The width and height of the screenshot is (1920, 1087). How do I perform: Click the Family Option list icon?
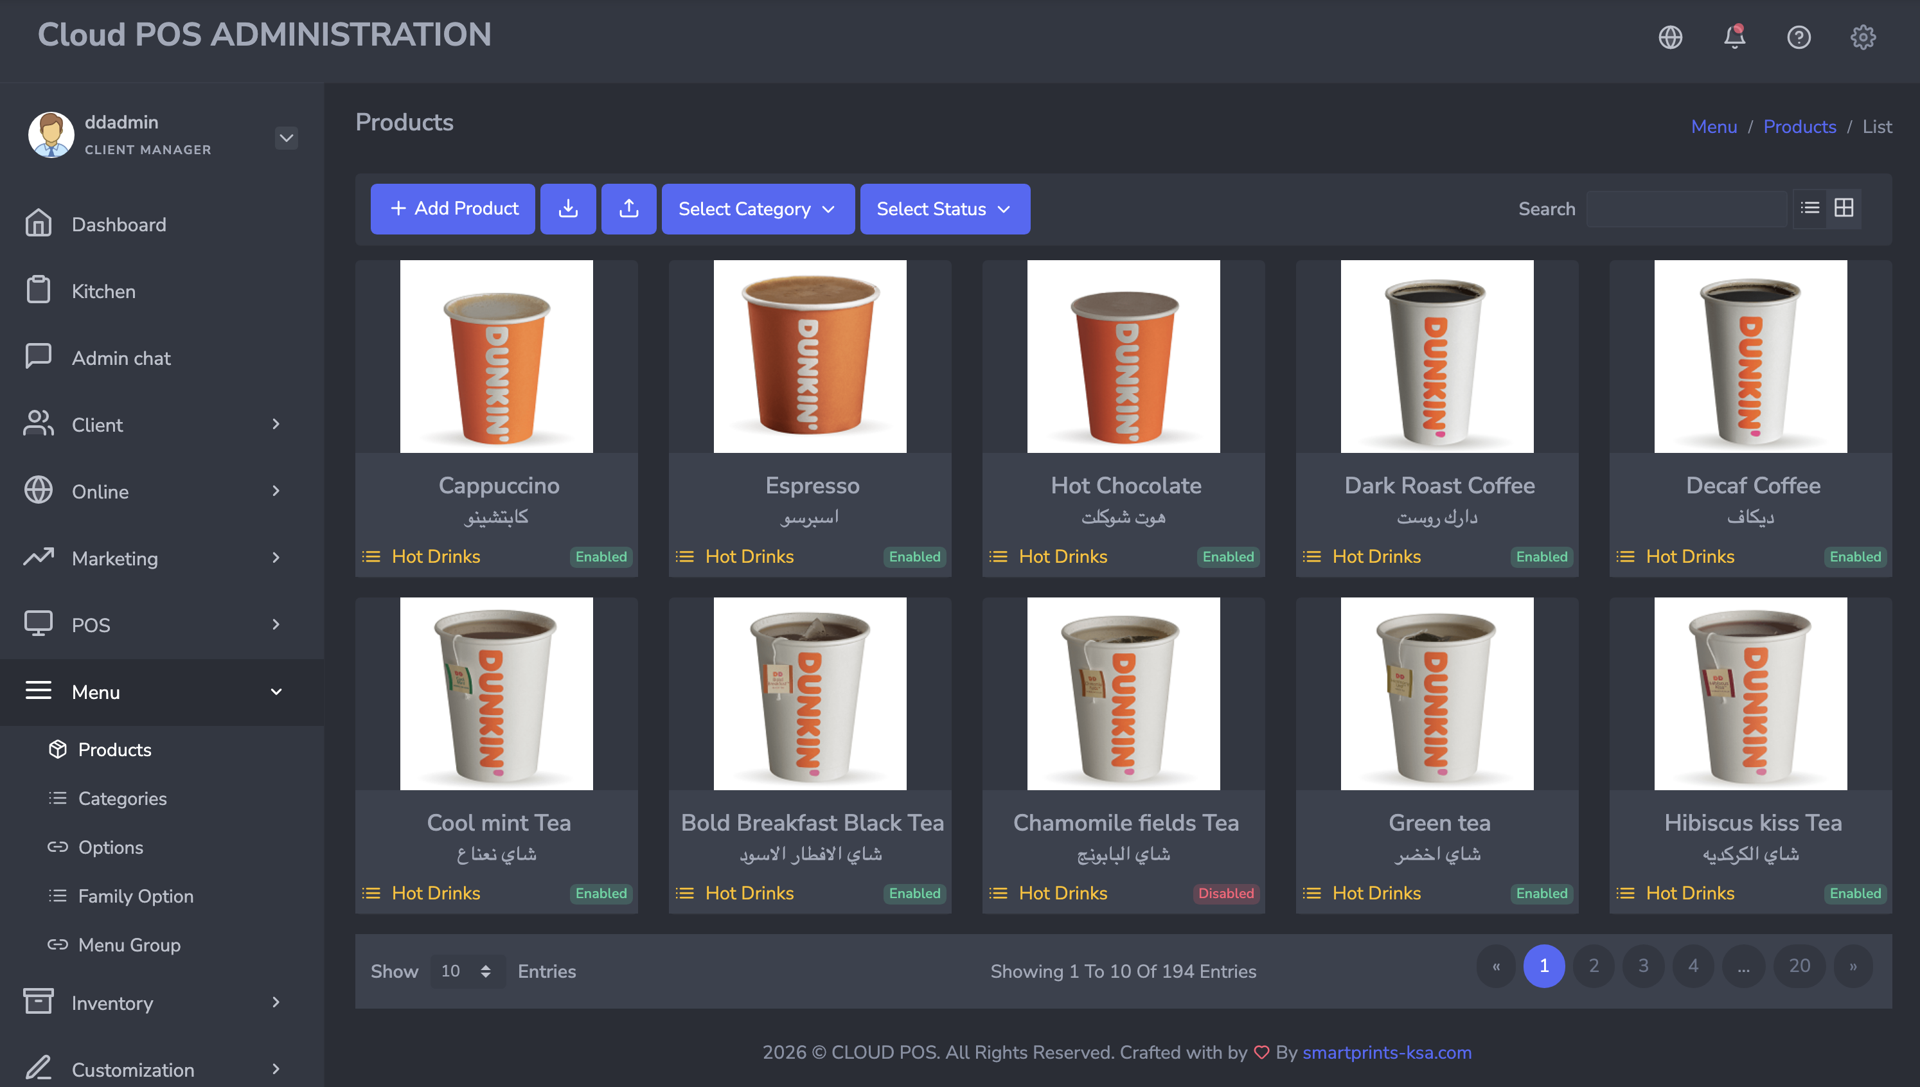point(58,896)
